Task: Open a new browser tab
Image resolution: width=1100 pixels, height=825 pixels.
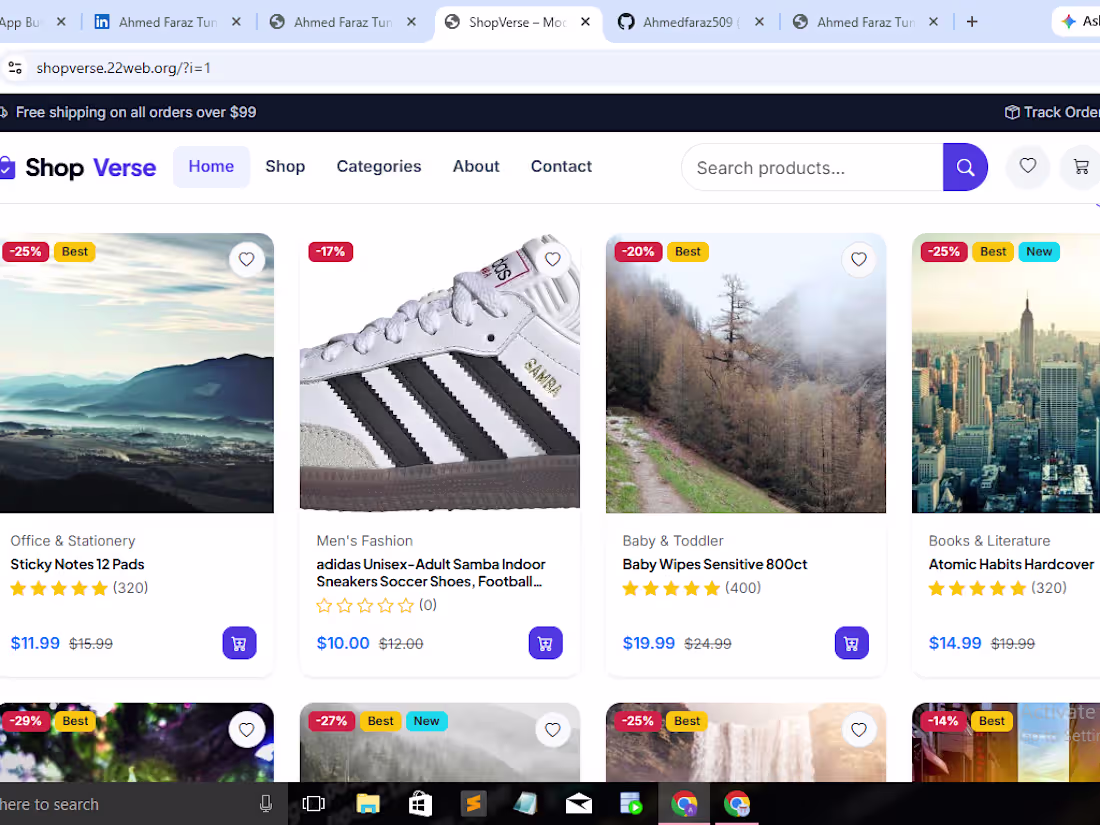Action: 972,22
